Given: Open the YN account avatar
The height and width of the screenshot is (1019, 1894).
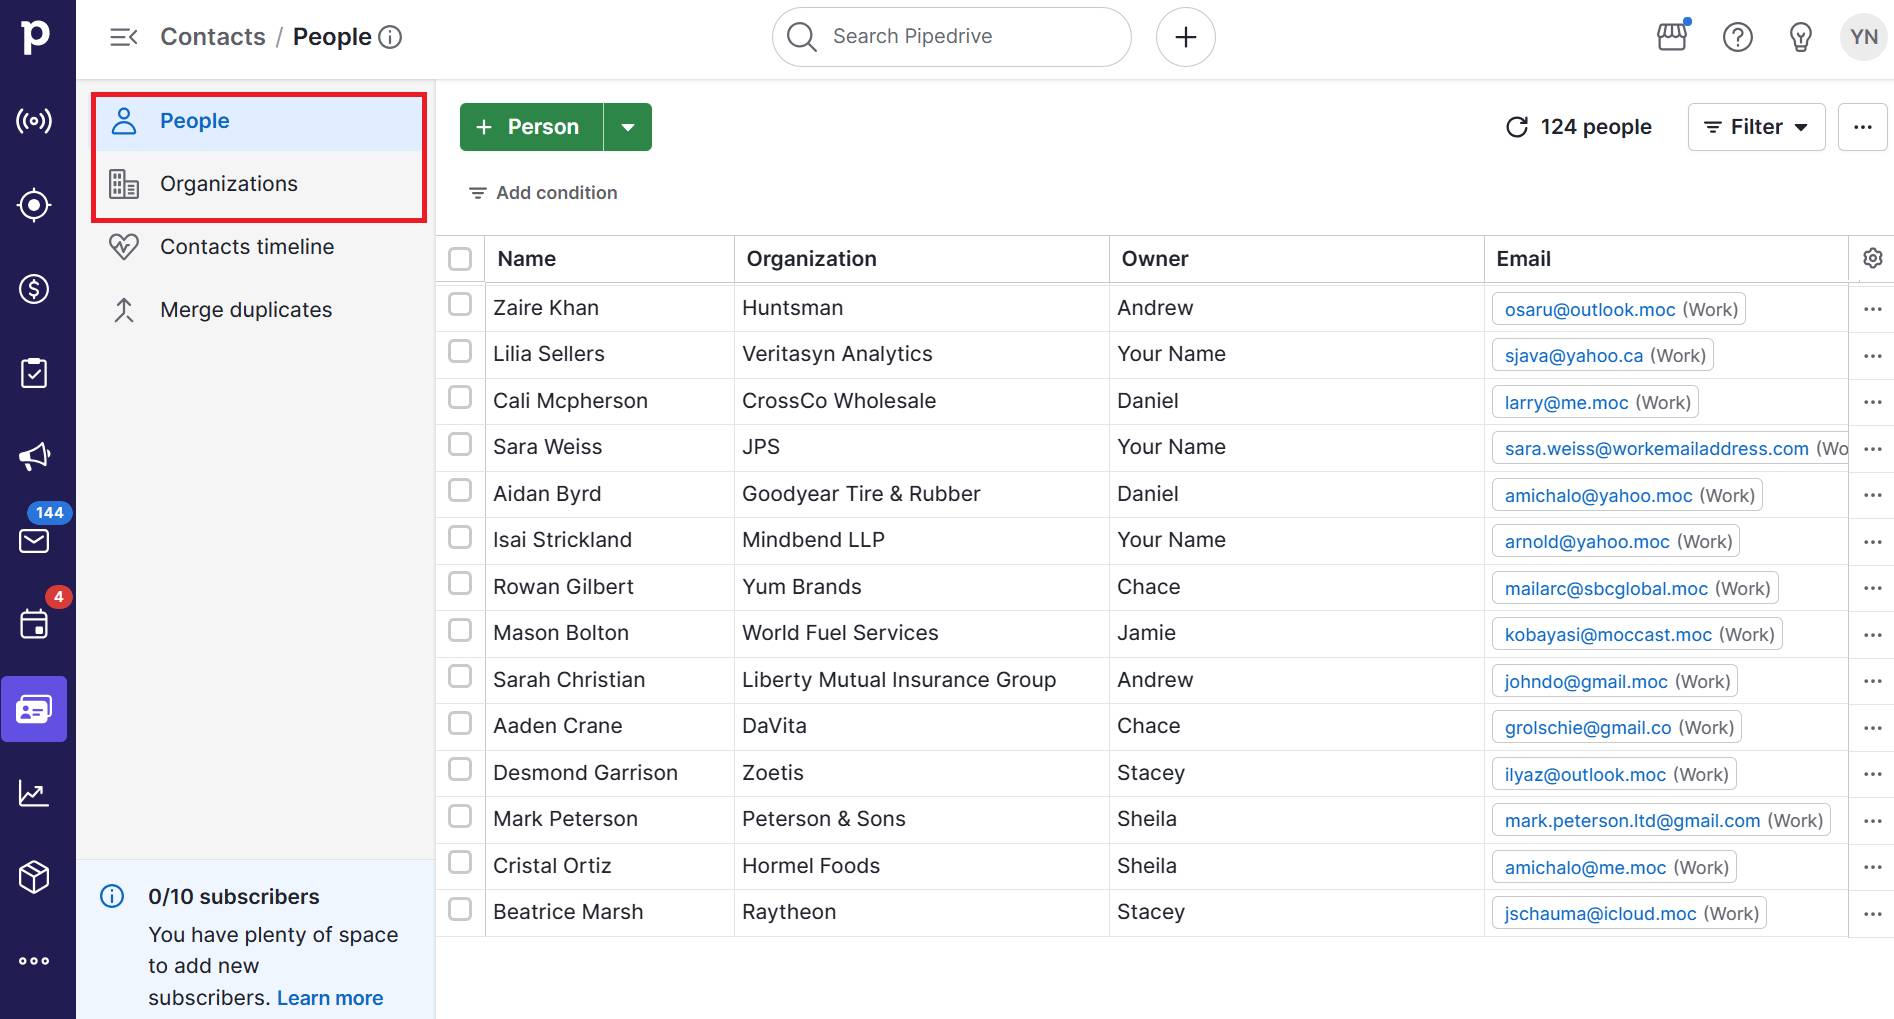Looking at the screenshot, I should [1864, 37].
